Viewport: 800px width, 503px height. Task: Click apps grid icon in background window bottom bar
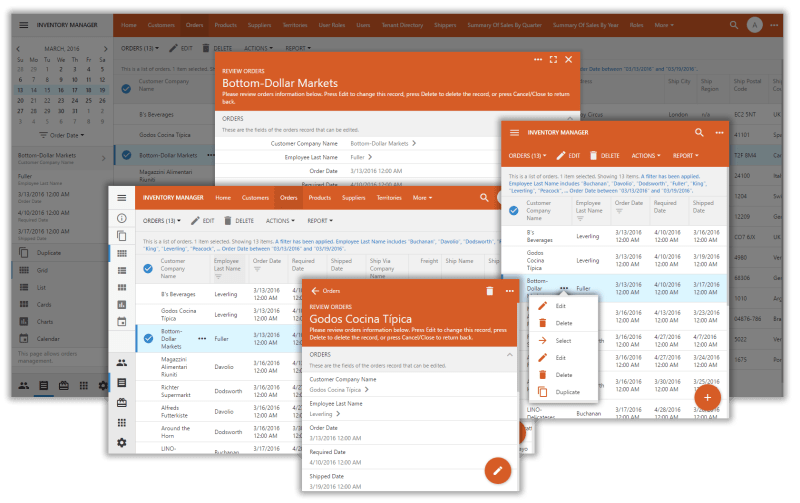(x=84, y=386)
